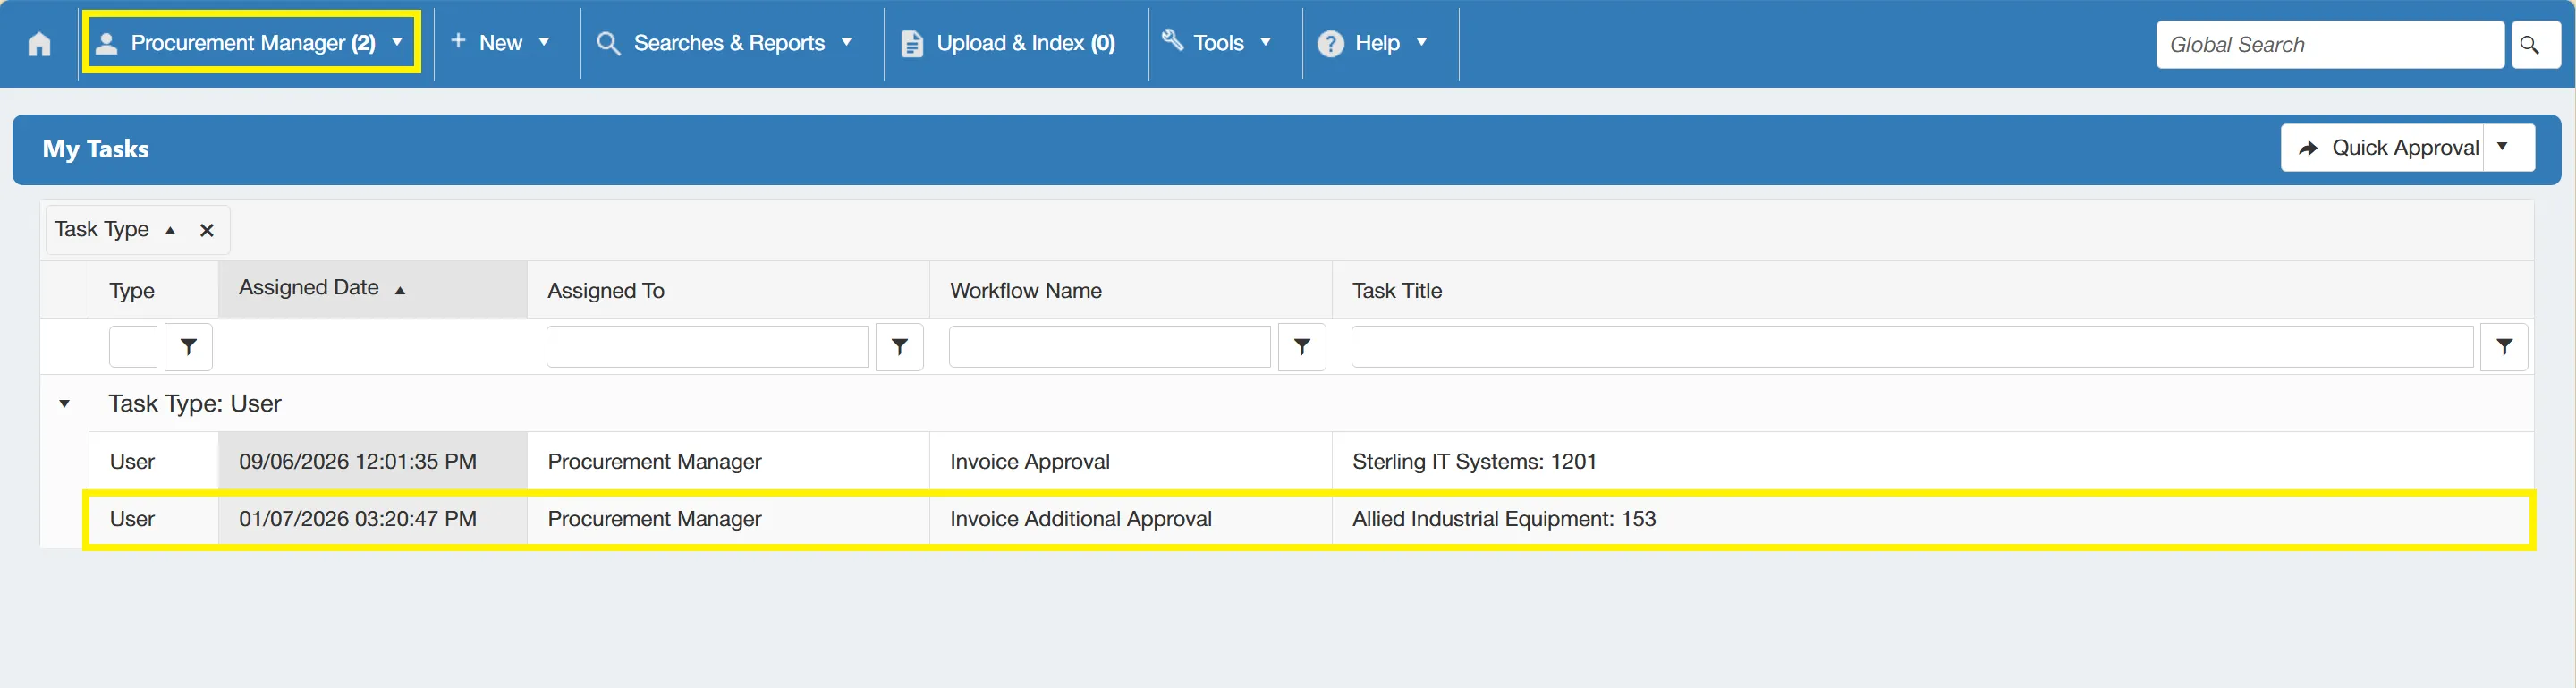The image size is (2576, 688).
Task: Click the Workflow Name filter input
Action: 1109,347
